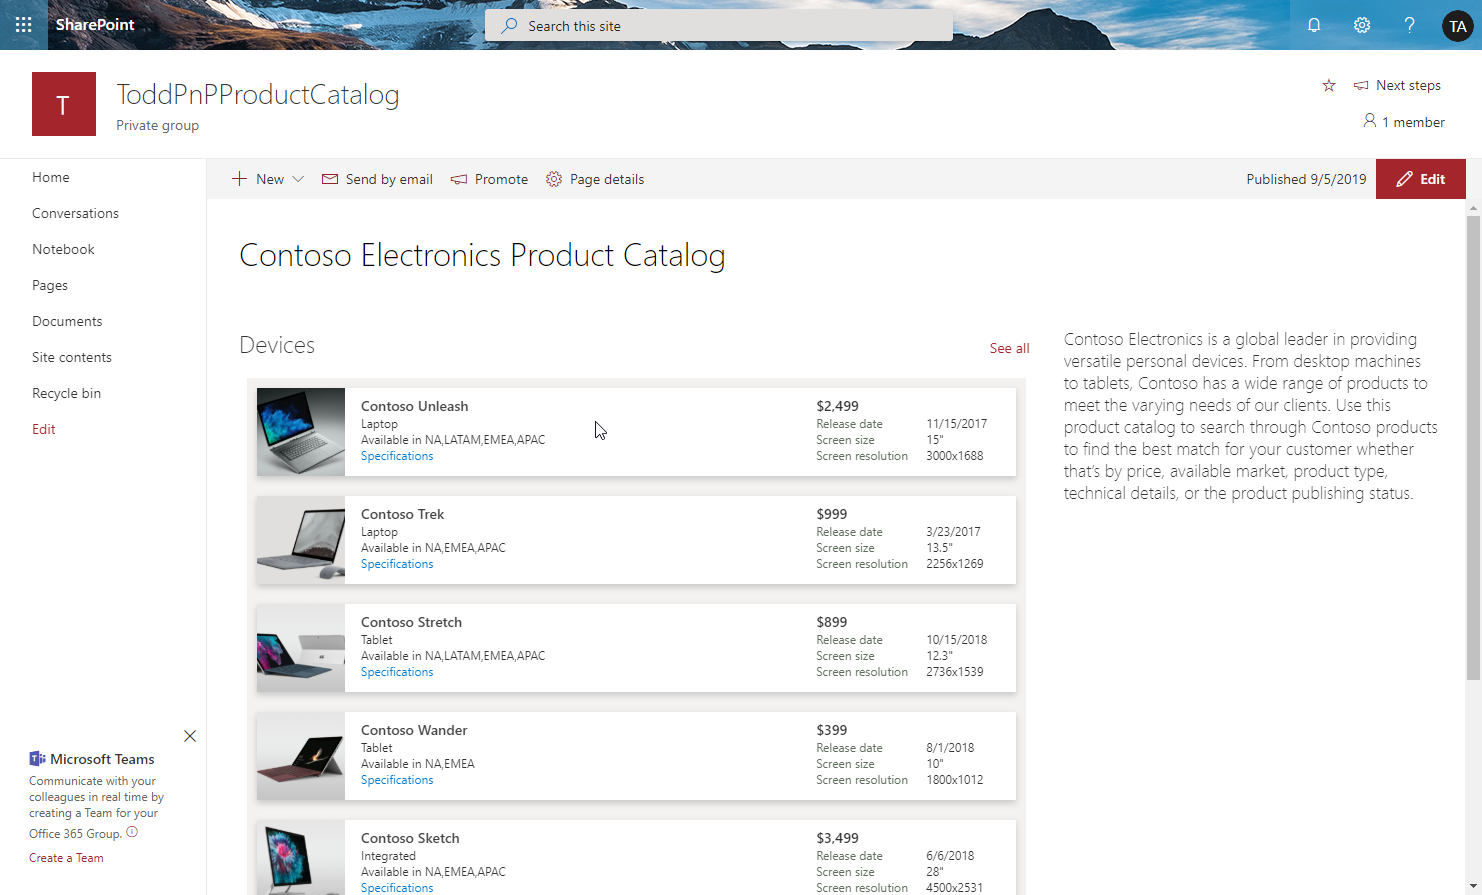Viewport: 1482px width, 895px height.
Task: Click the Office 365 Group info icon
Action: 132,832
